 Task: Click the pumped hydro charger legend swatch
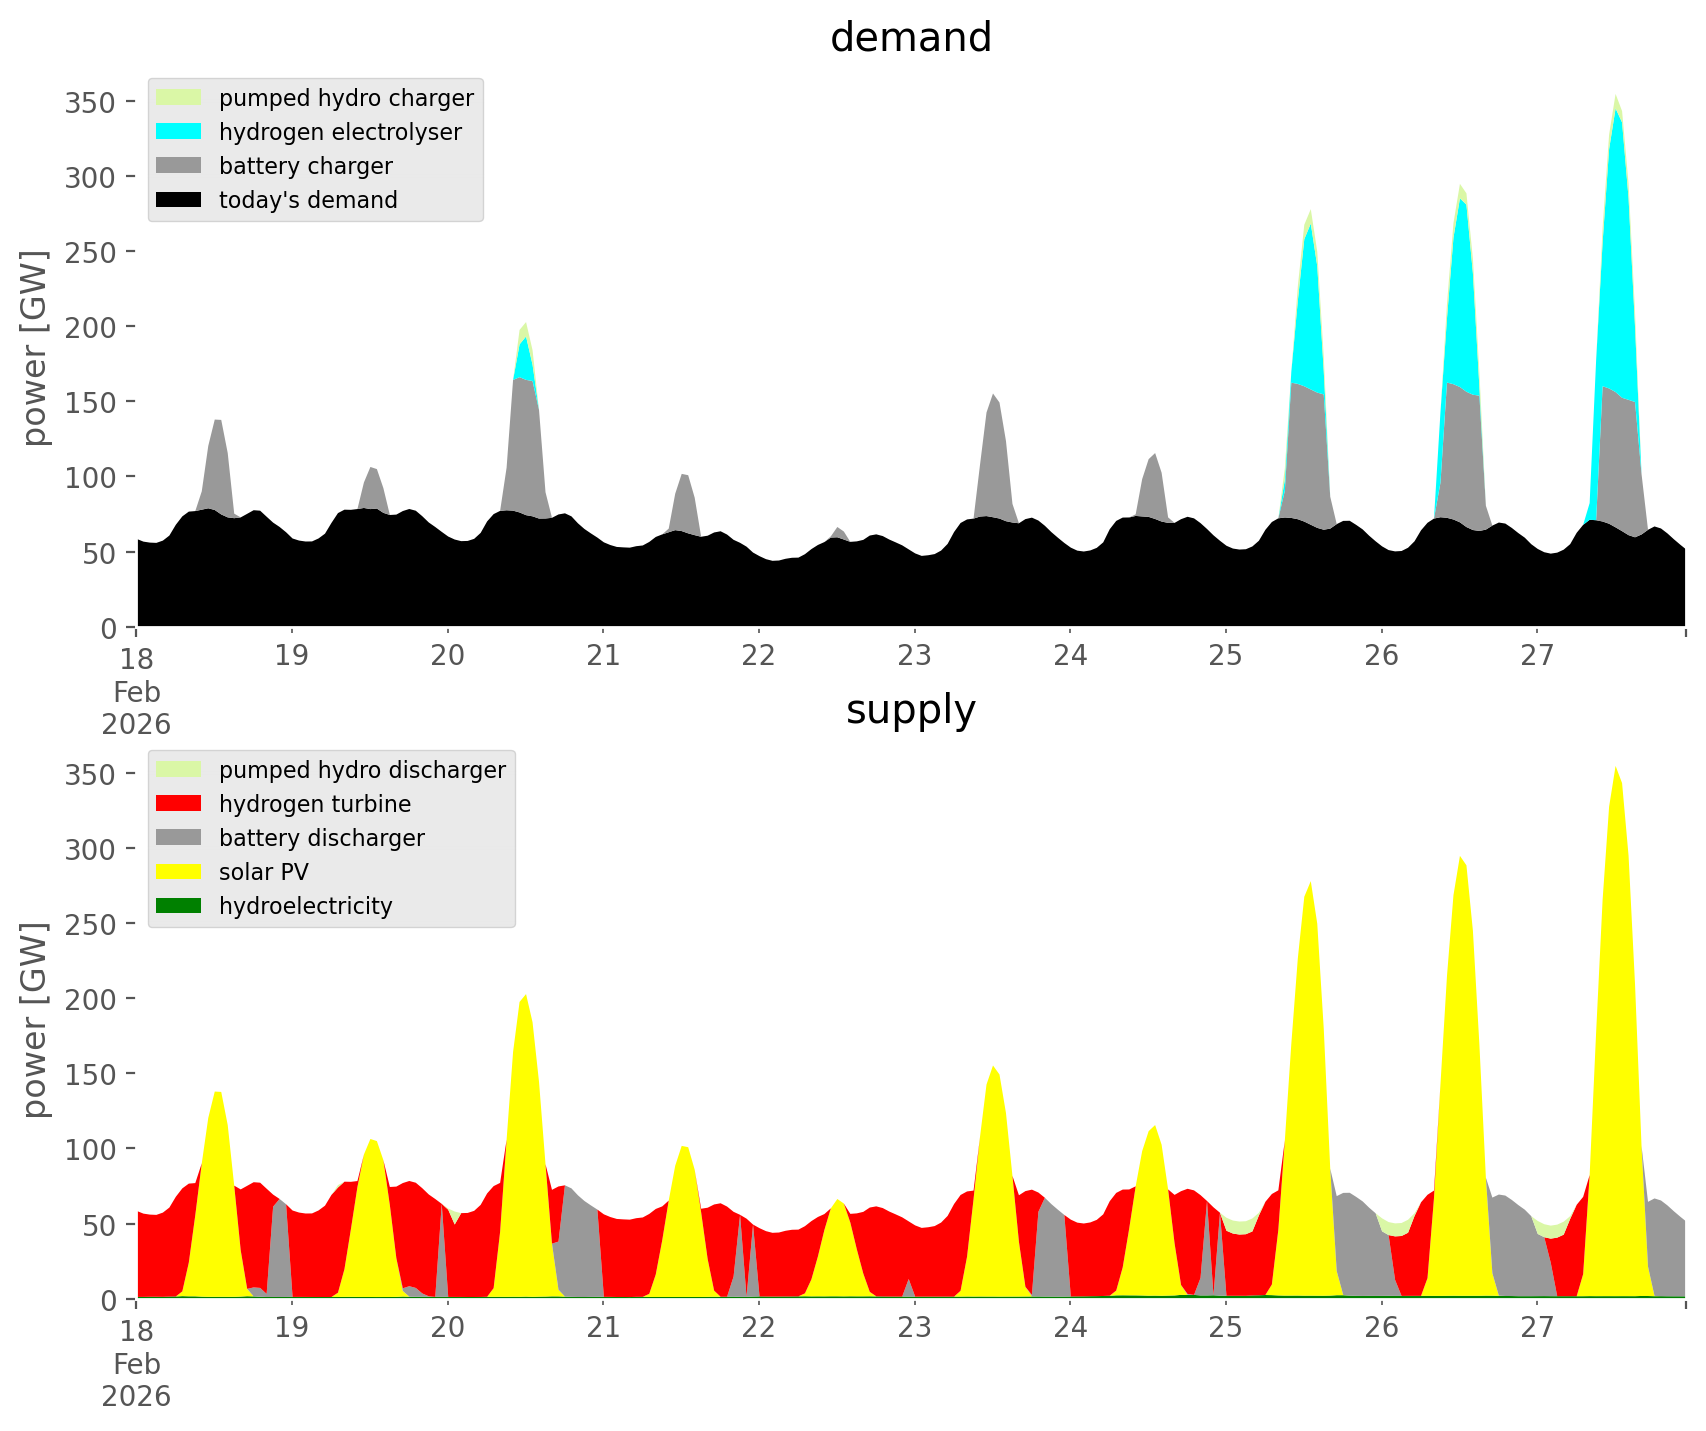(x=179, y=98)
